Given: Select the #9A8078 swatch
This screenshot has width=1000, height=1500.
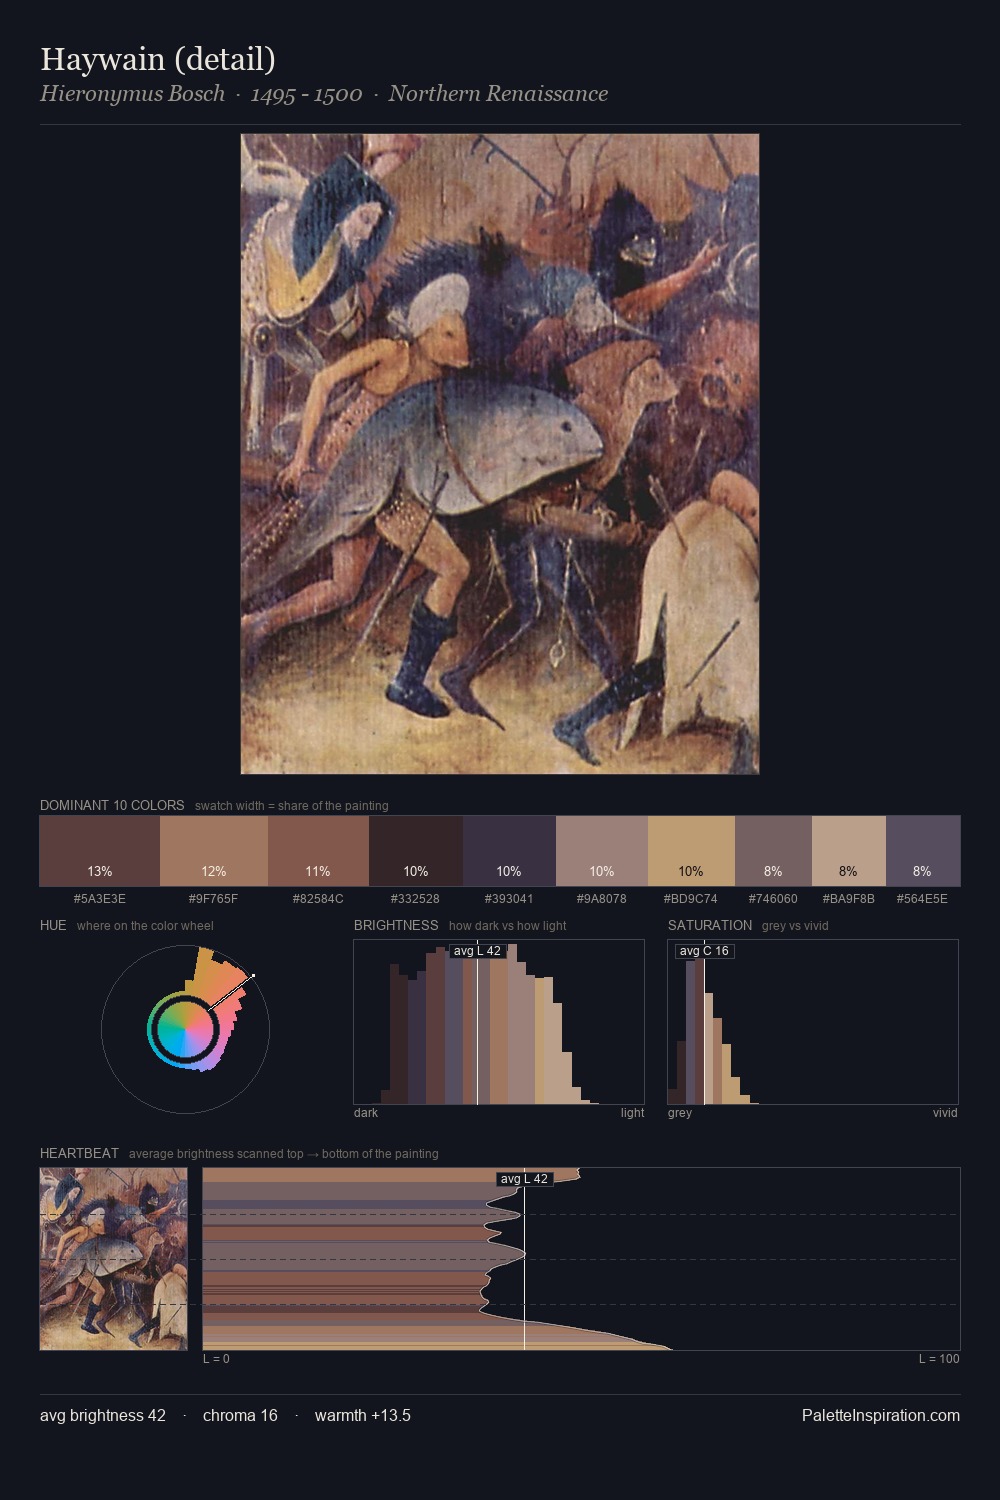Looking at the screenshot, I should pos(602,851).
